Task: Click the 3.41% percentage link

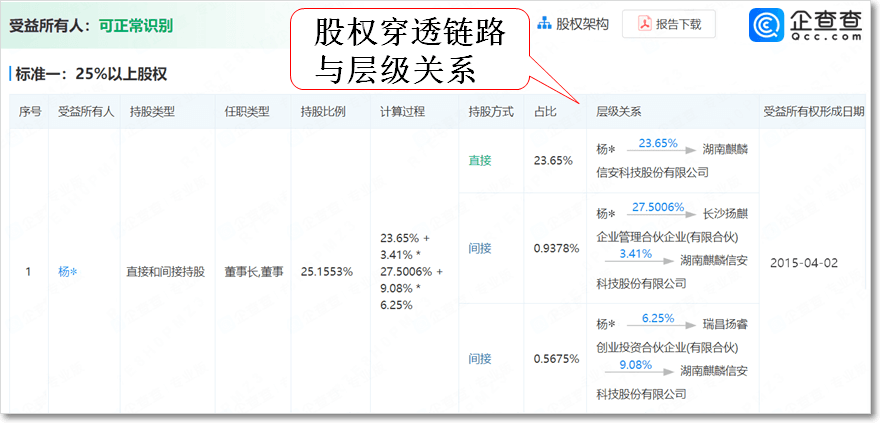Action: [x=635, y=254]
